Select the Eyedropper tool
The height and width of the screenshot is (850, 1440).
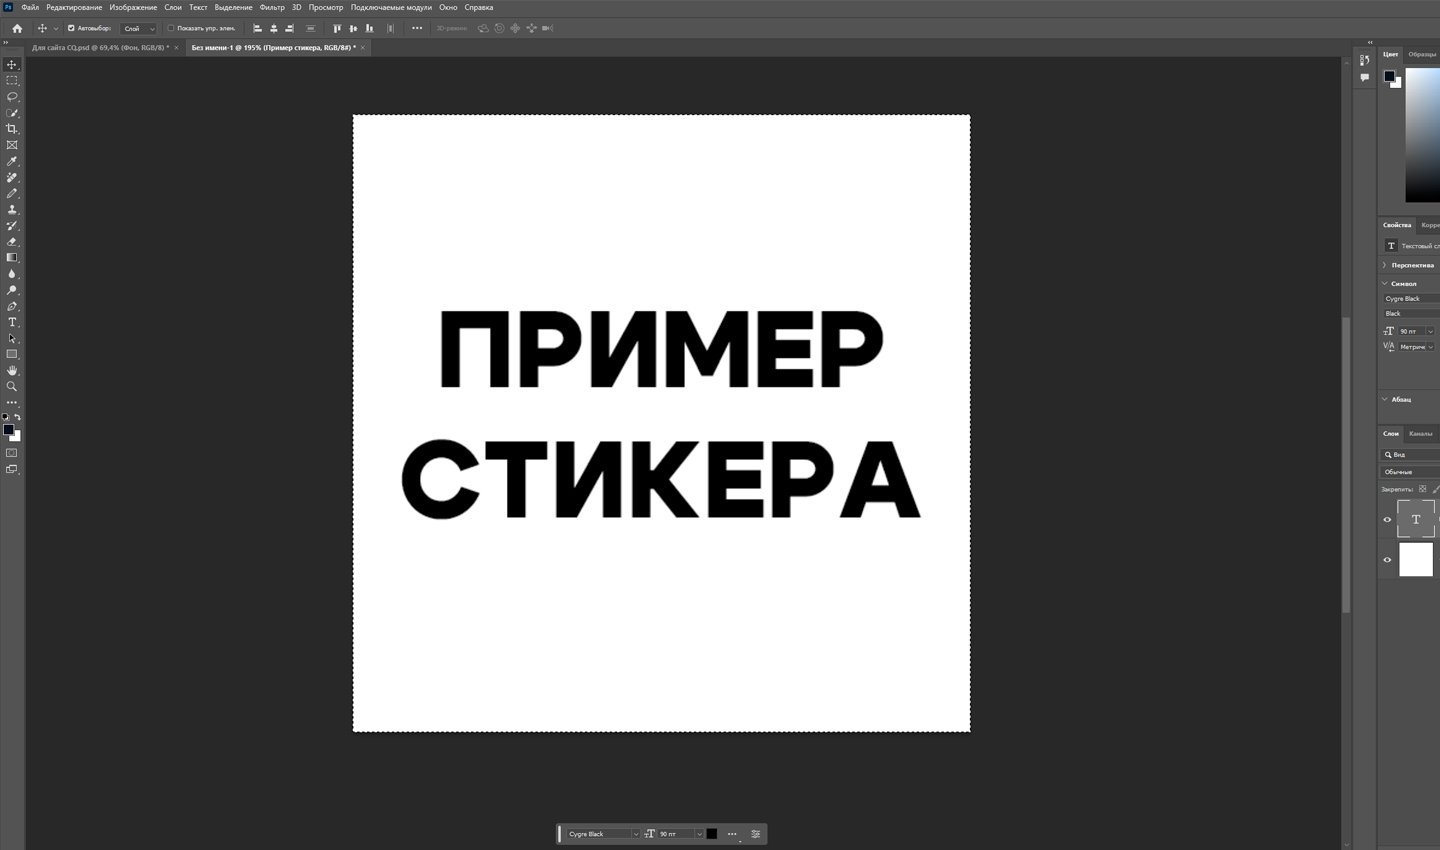click(x=12, y=161)
